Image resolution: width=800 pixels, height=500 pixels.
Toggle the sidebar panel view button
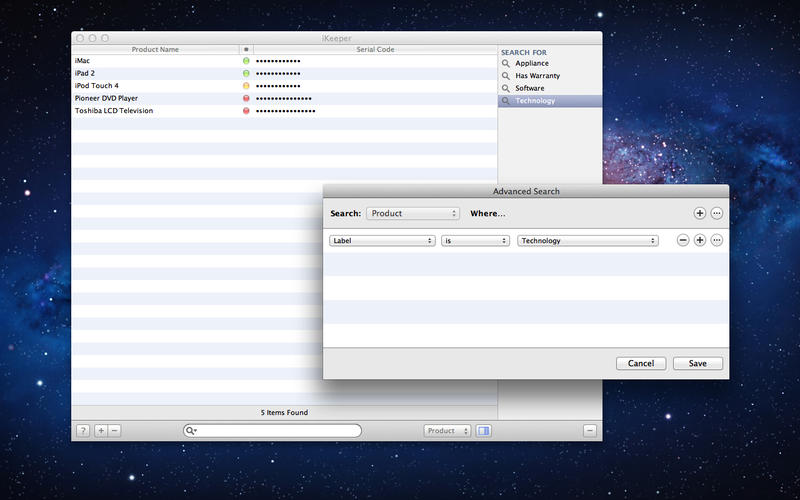pyautogui.click(x=484, y=431)
